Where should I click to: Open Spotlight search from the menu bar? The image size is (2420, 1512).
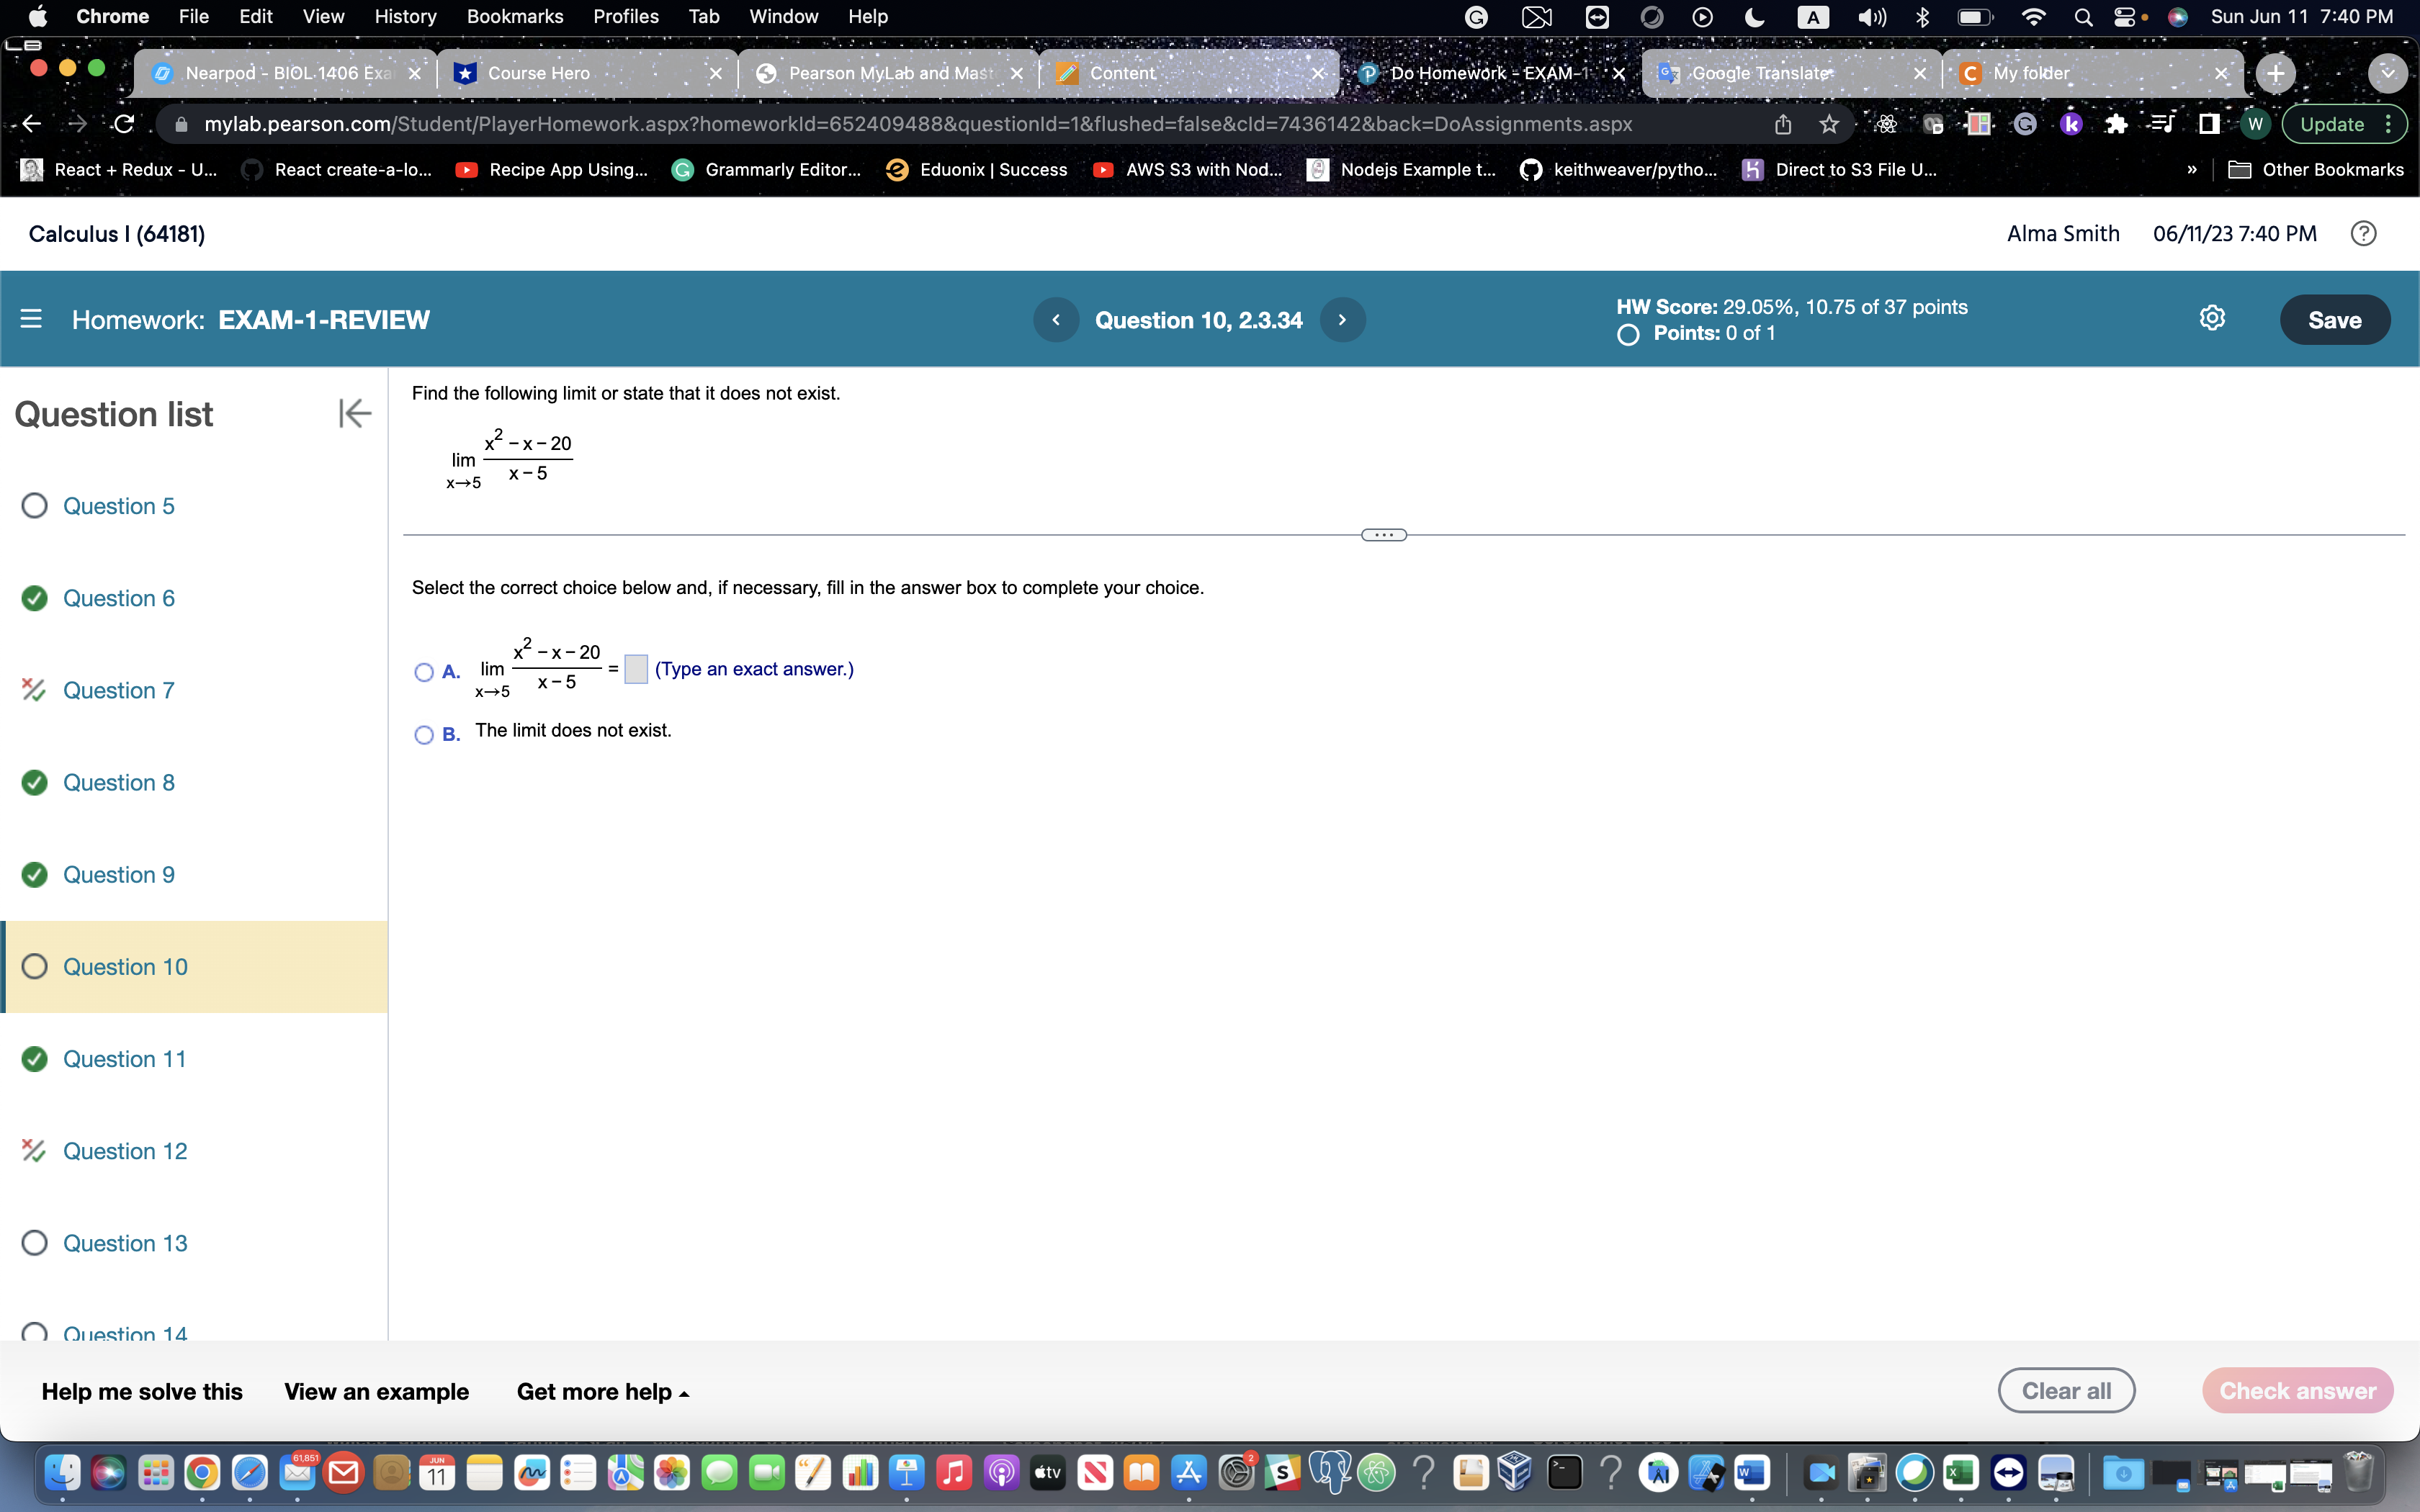tap(2084, 16)
